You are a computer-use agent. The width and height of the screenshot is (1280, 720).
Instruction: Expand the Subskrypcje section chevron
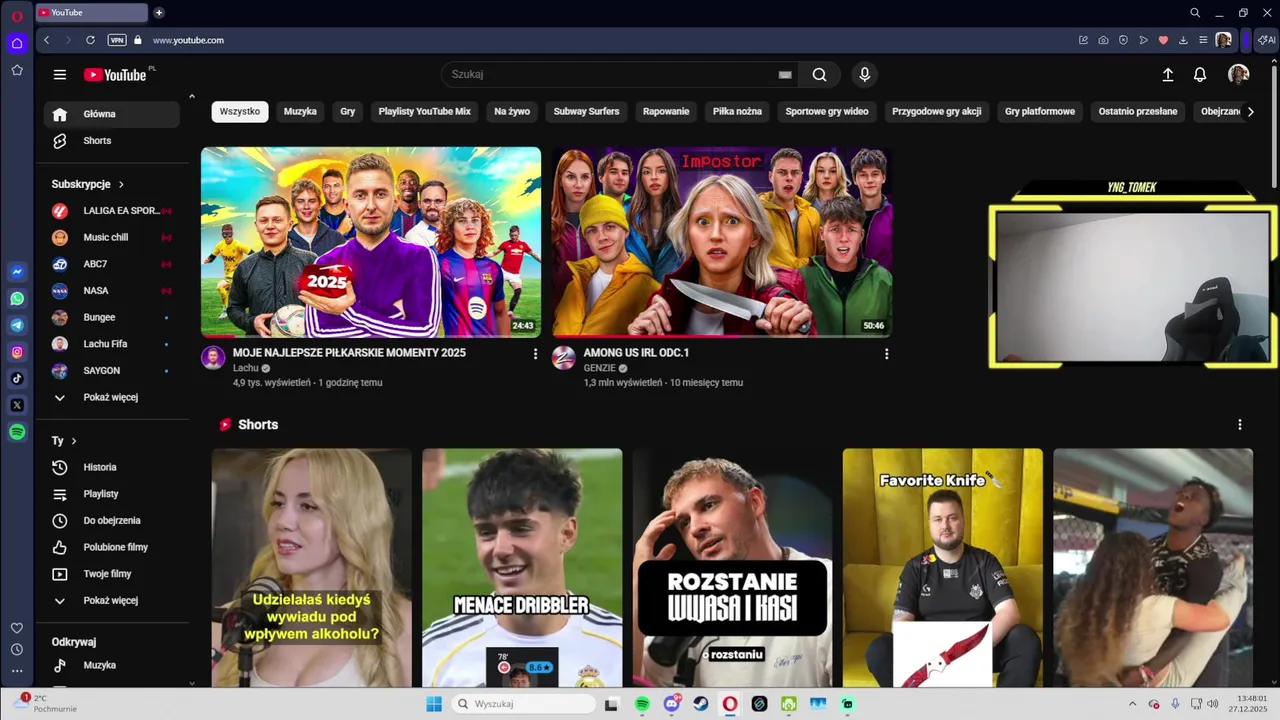(121, 185)
